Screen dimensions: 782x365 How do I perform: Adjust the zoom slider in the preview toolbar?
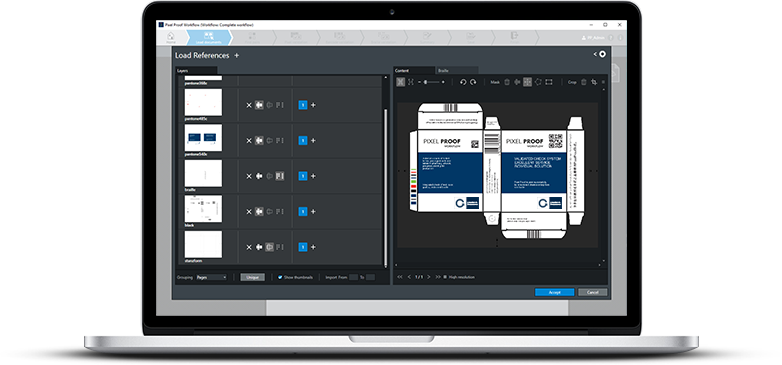[x=431, y=82]
